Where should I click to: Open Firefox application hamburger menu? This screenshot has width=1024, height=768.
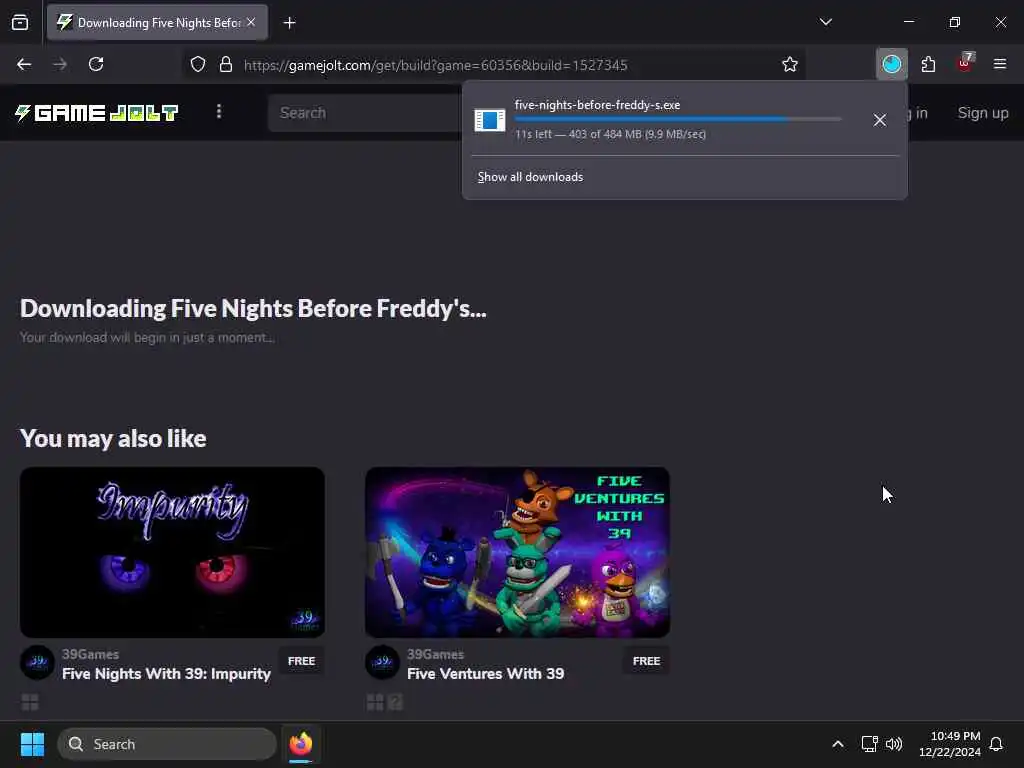pos(1000,64)
